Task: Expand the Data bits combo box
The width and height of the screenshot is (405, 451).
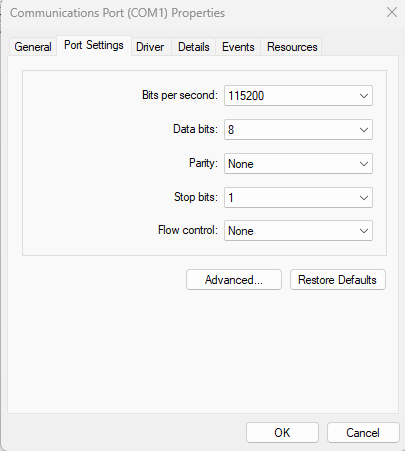Action: pyautogui.click(x=298, y=130)
